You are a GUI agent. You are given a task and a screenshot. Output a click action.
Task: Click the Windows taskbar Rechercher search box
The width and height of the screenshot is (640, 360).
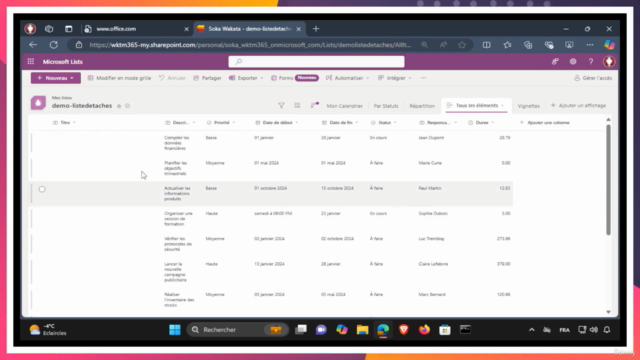pos(238,330)
